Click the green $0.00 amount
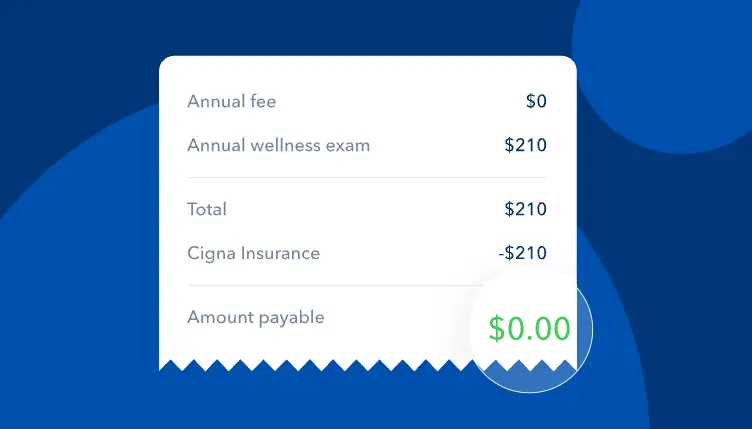 coord(529,329)
